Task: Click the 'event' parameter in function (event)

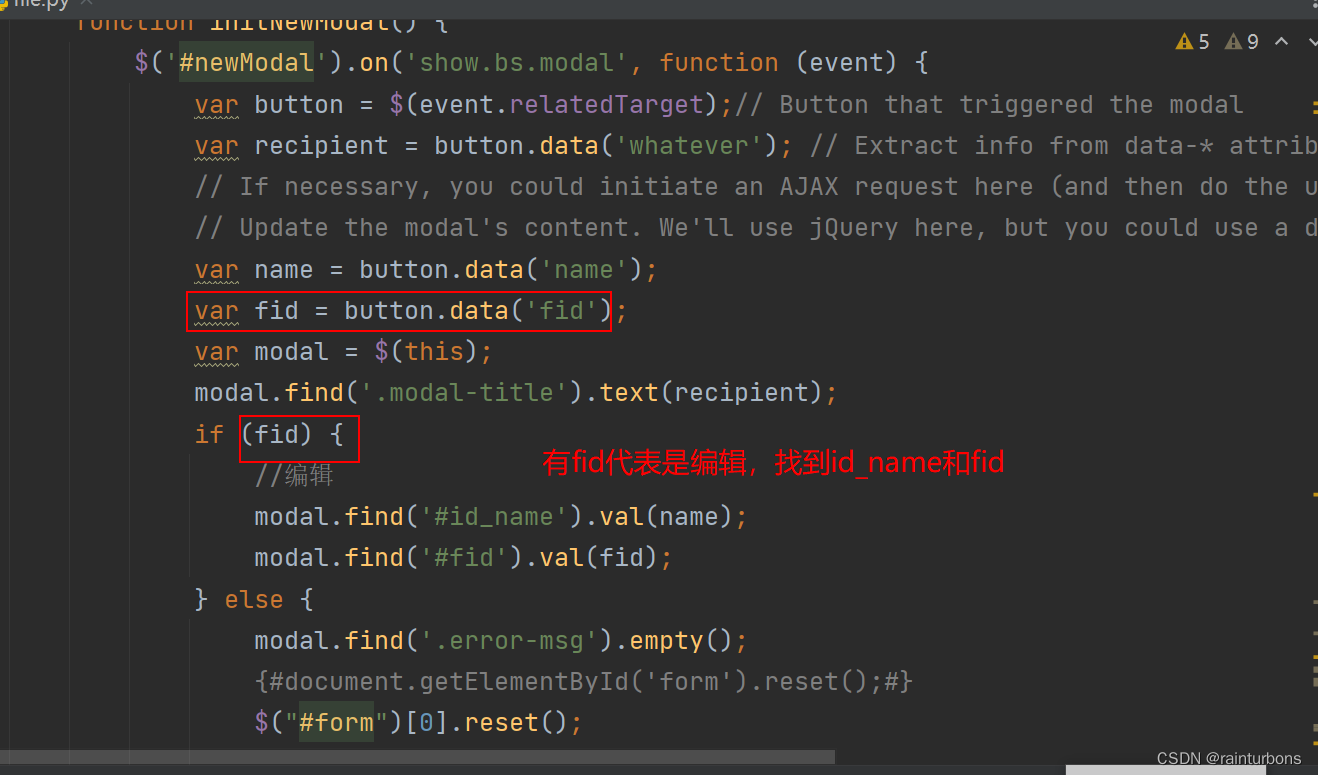Action: 847,63
